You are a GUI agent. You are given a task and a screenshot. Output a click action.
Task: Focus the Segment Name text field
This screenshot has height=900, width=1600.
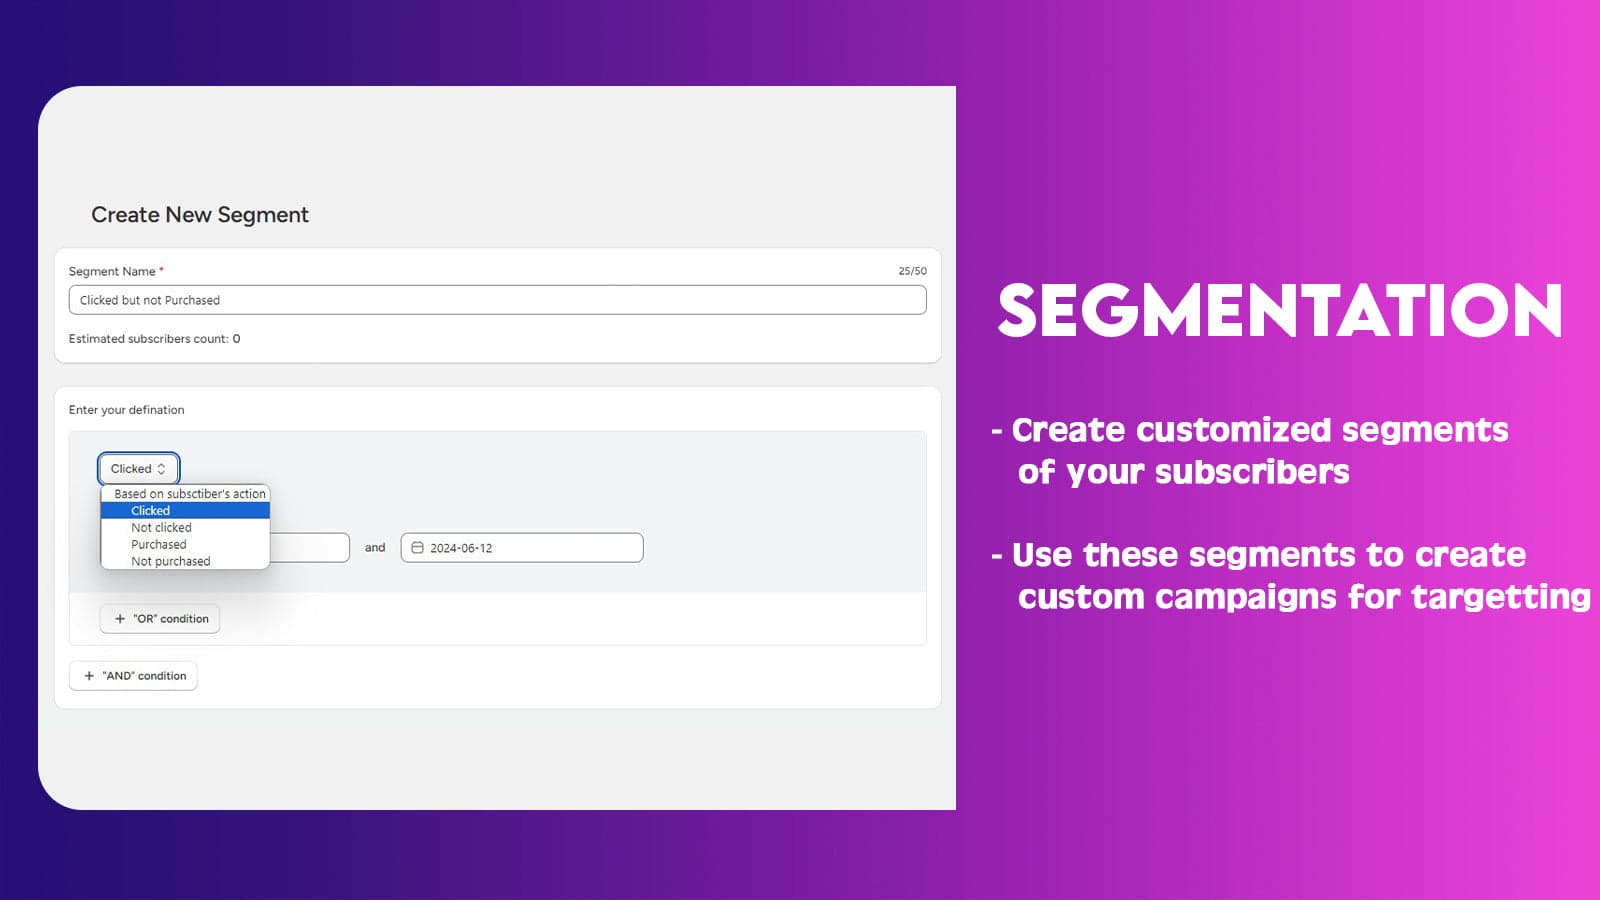tap(497, 300)
